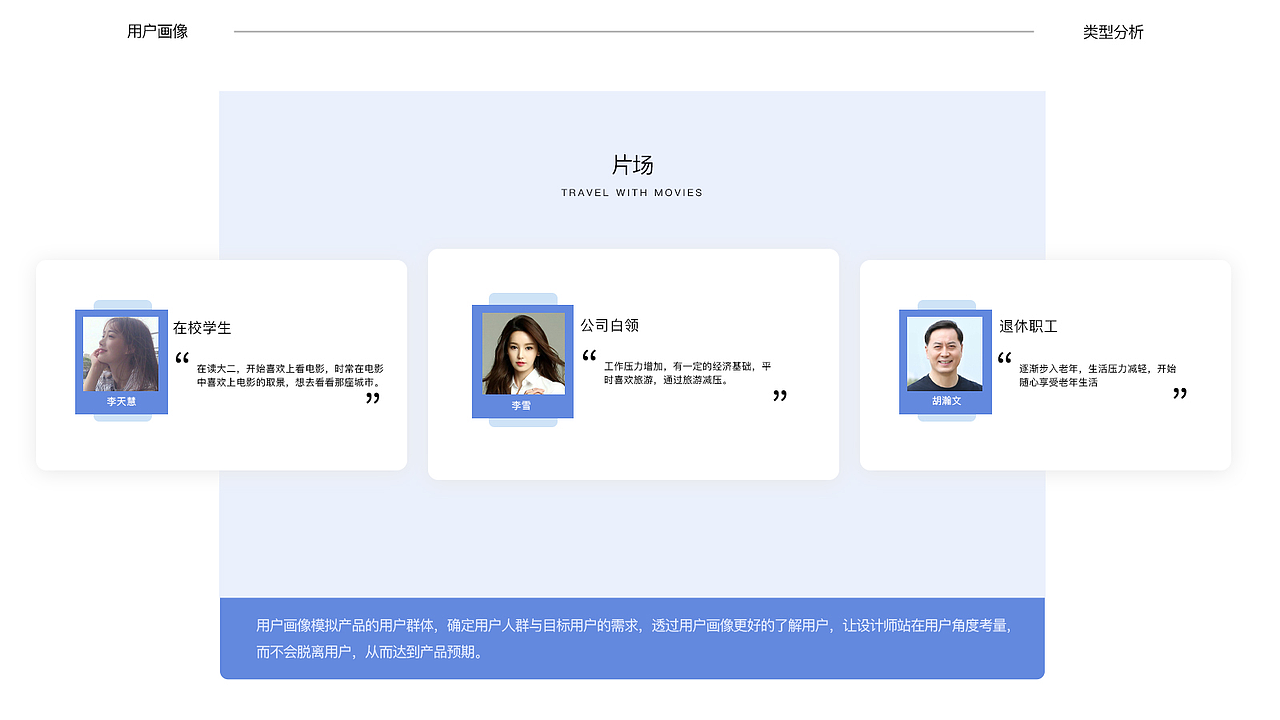This screenshot has height=720, width=1280.
Task: Click opening quote mark in 退休职工 card
Action: 1004,358
